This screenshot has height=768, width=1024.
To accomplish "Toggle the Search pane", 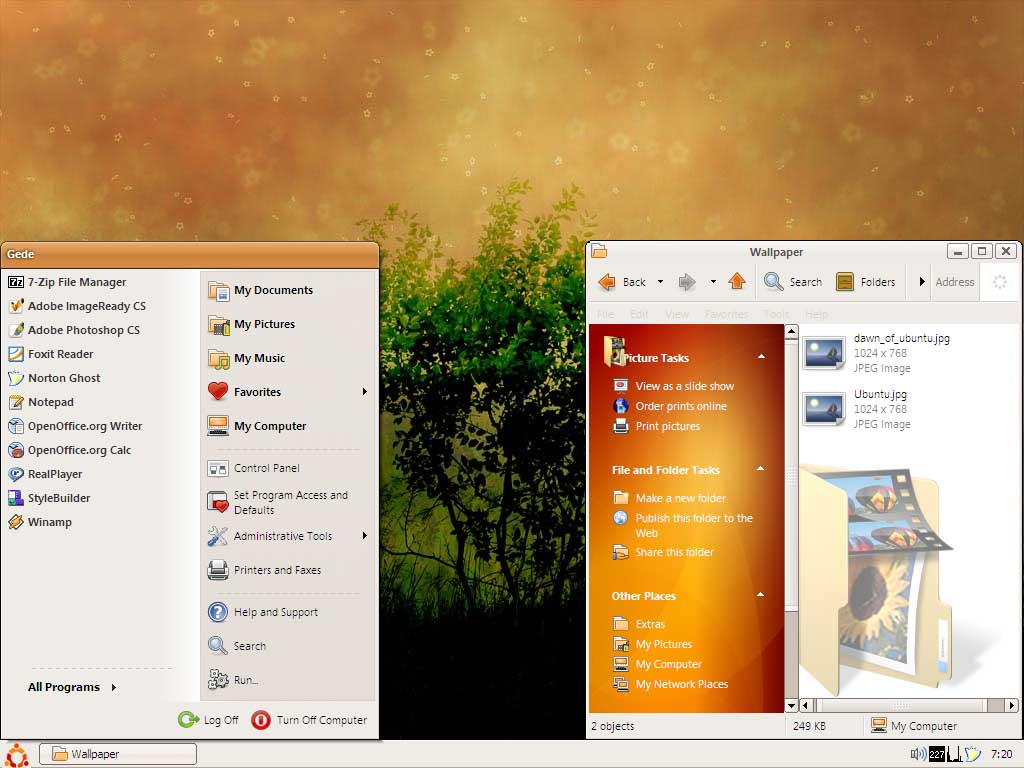I will tap(792, 282).
